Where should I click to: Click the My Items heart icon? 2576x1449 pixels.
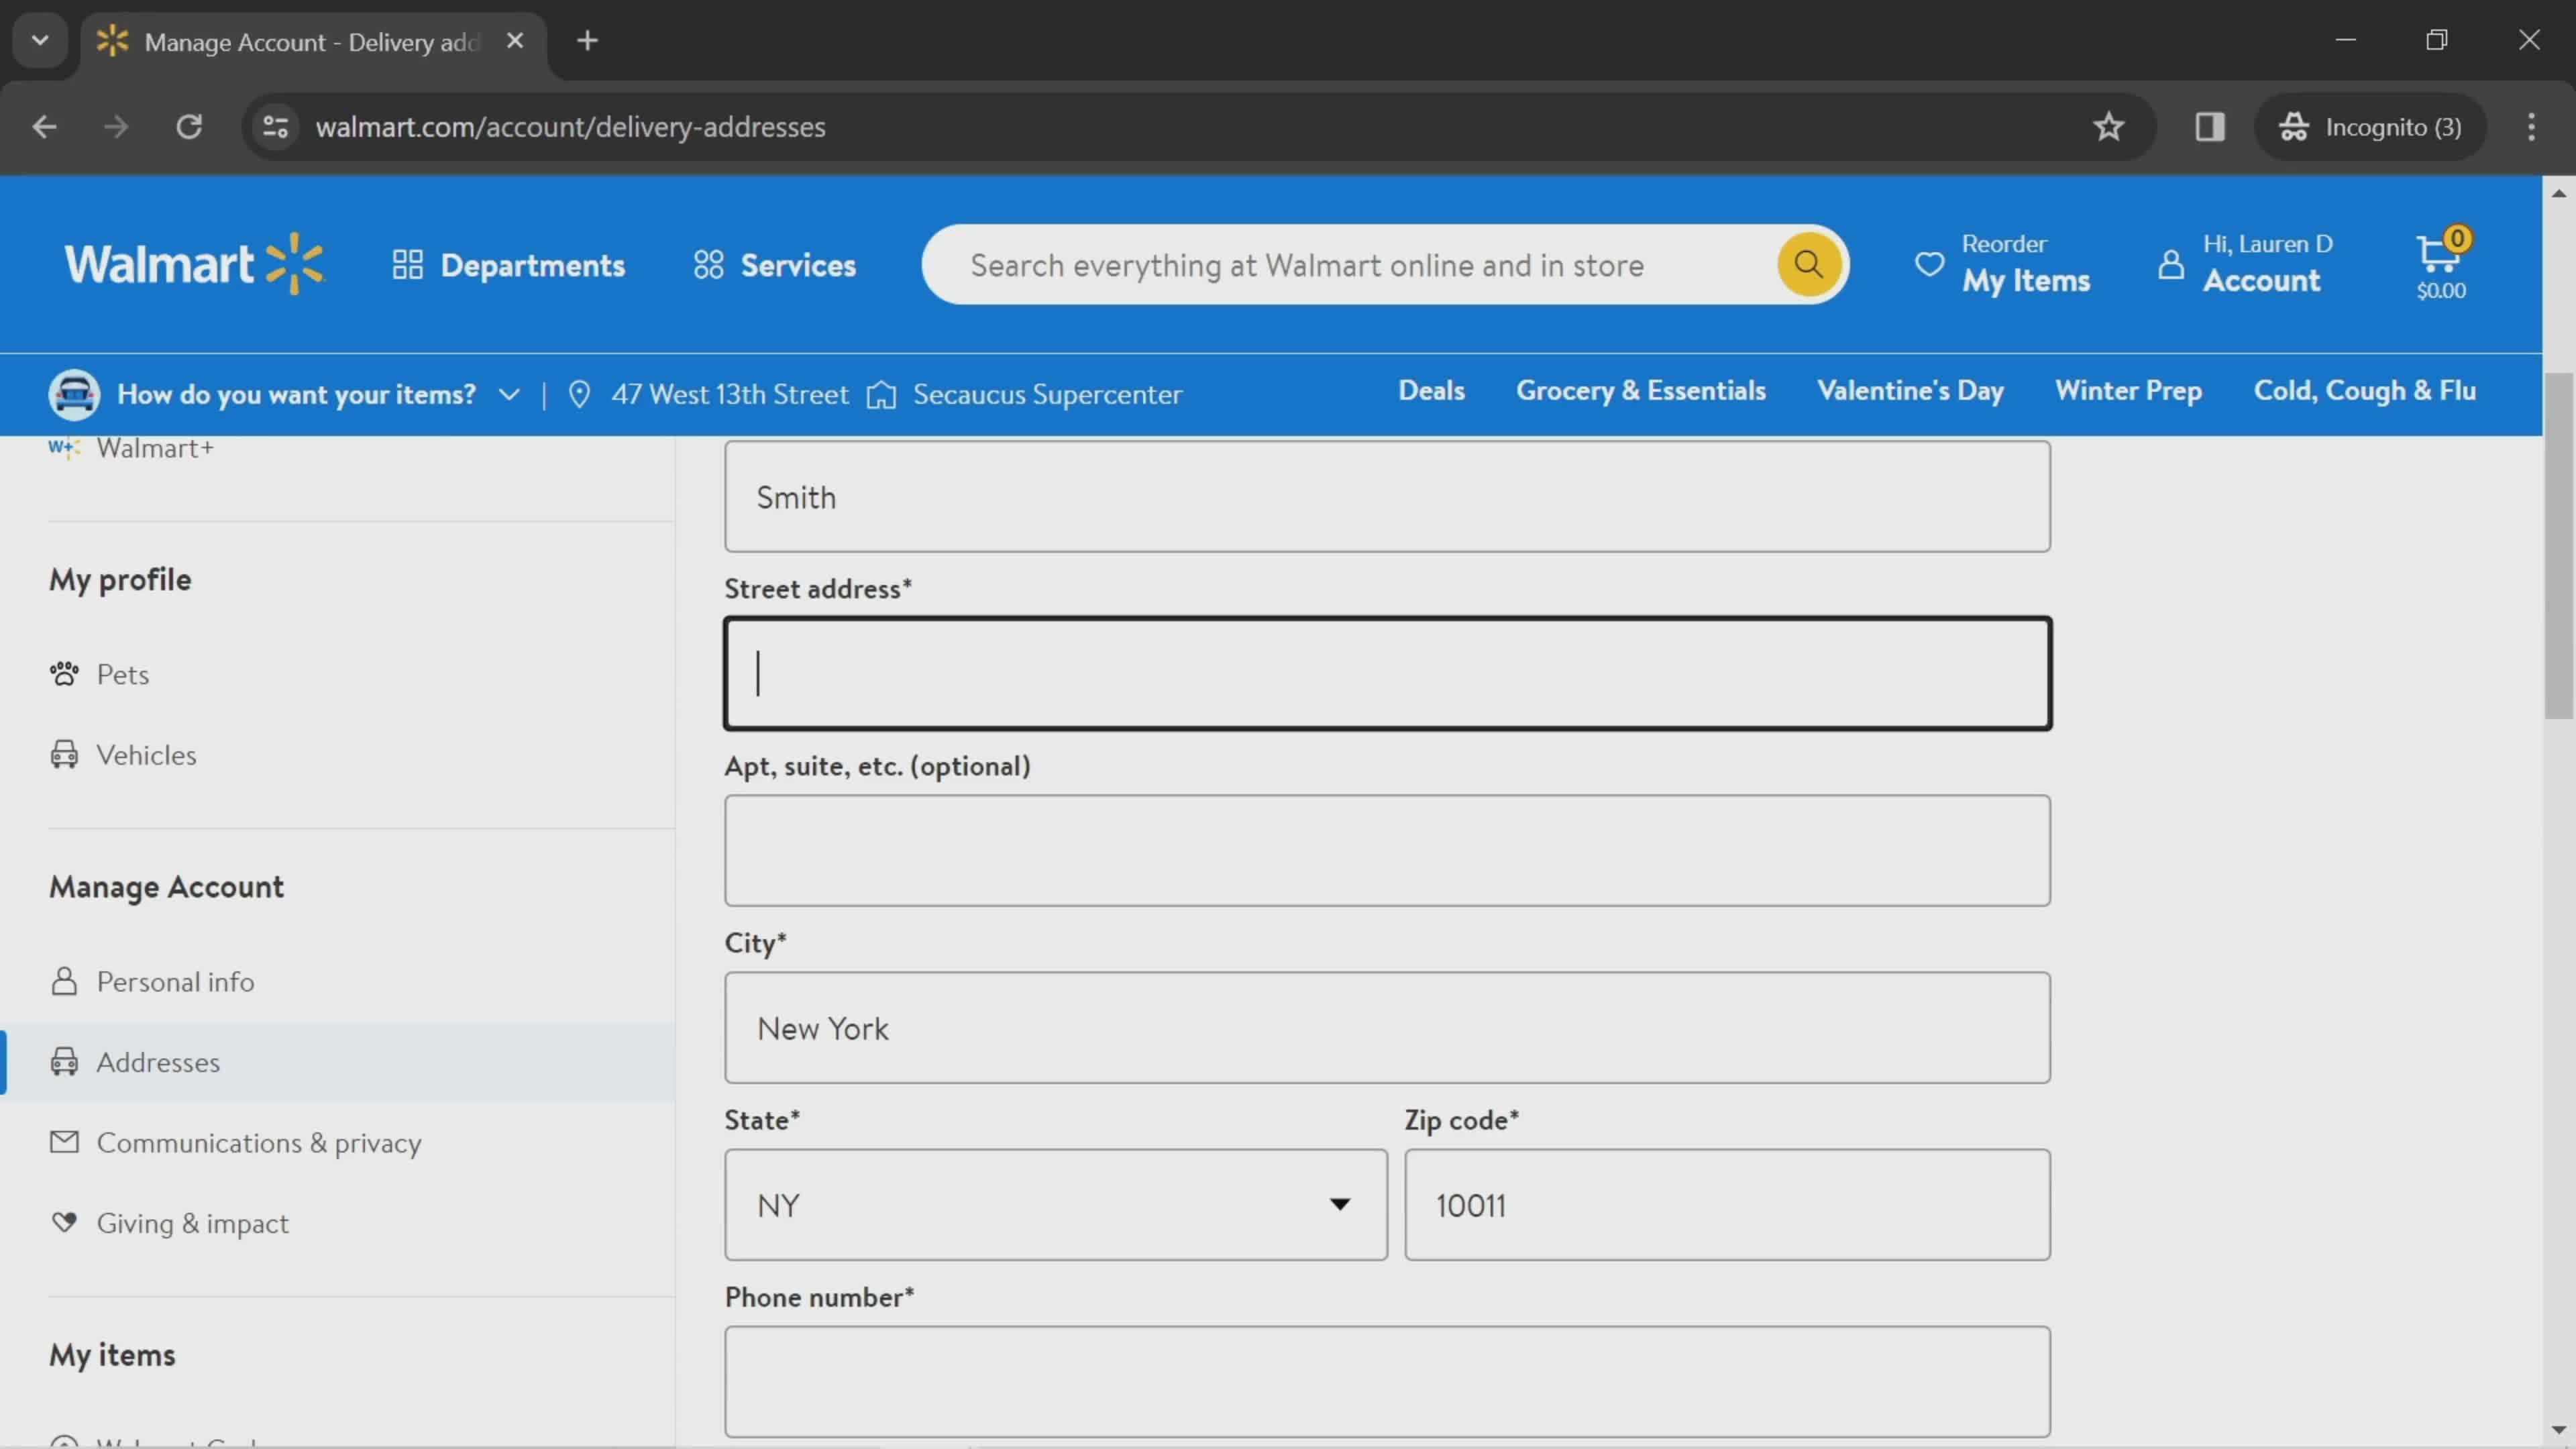click(1930, 264)
